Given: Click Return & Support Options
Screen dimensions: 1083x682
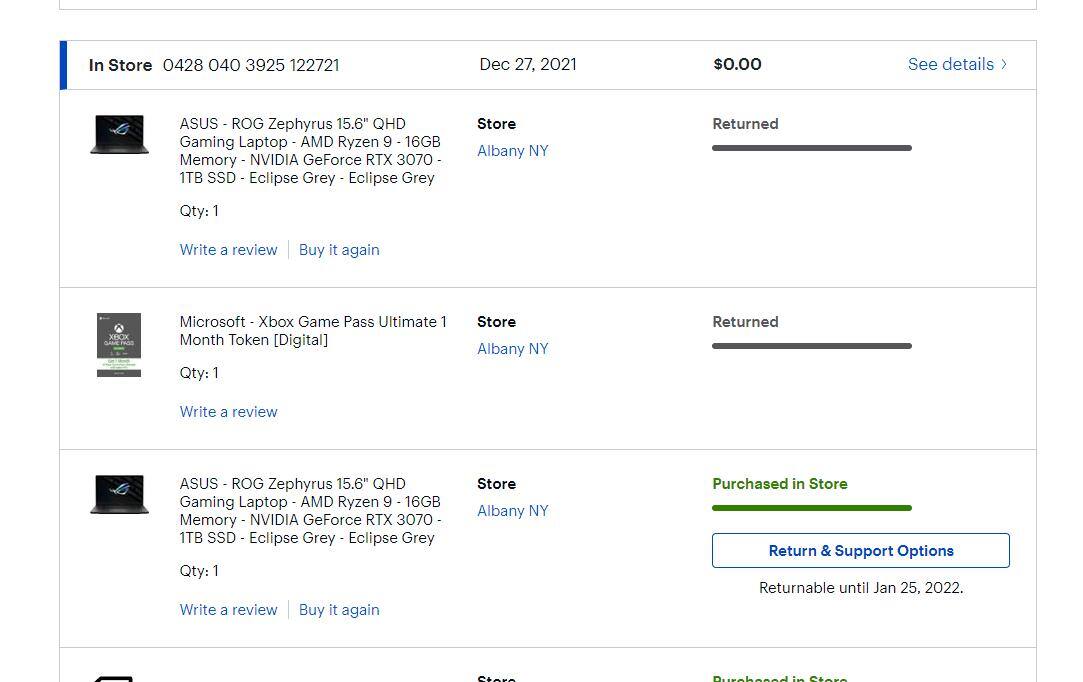Looking at the screenshot, I should click(x=860, y=550).
